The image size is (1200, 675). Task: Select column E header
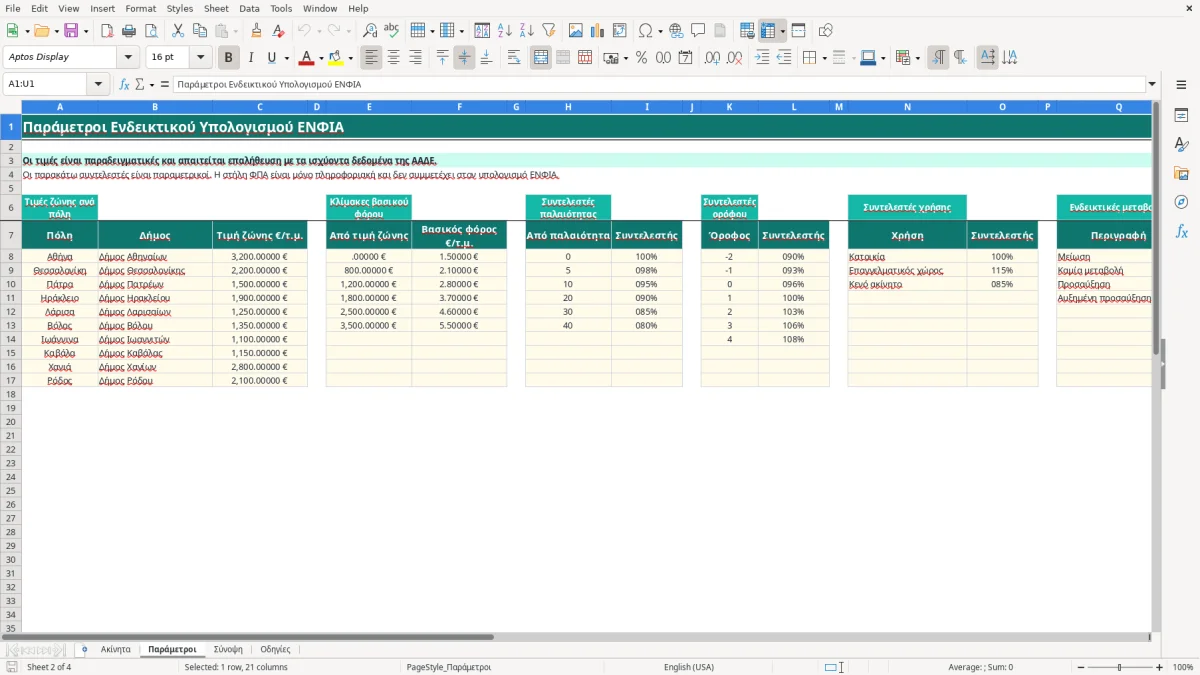[369, 107]
